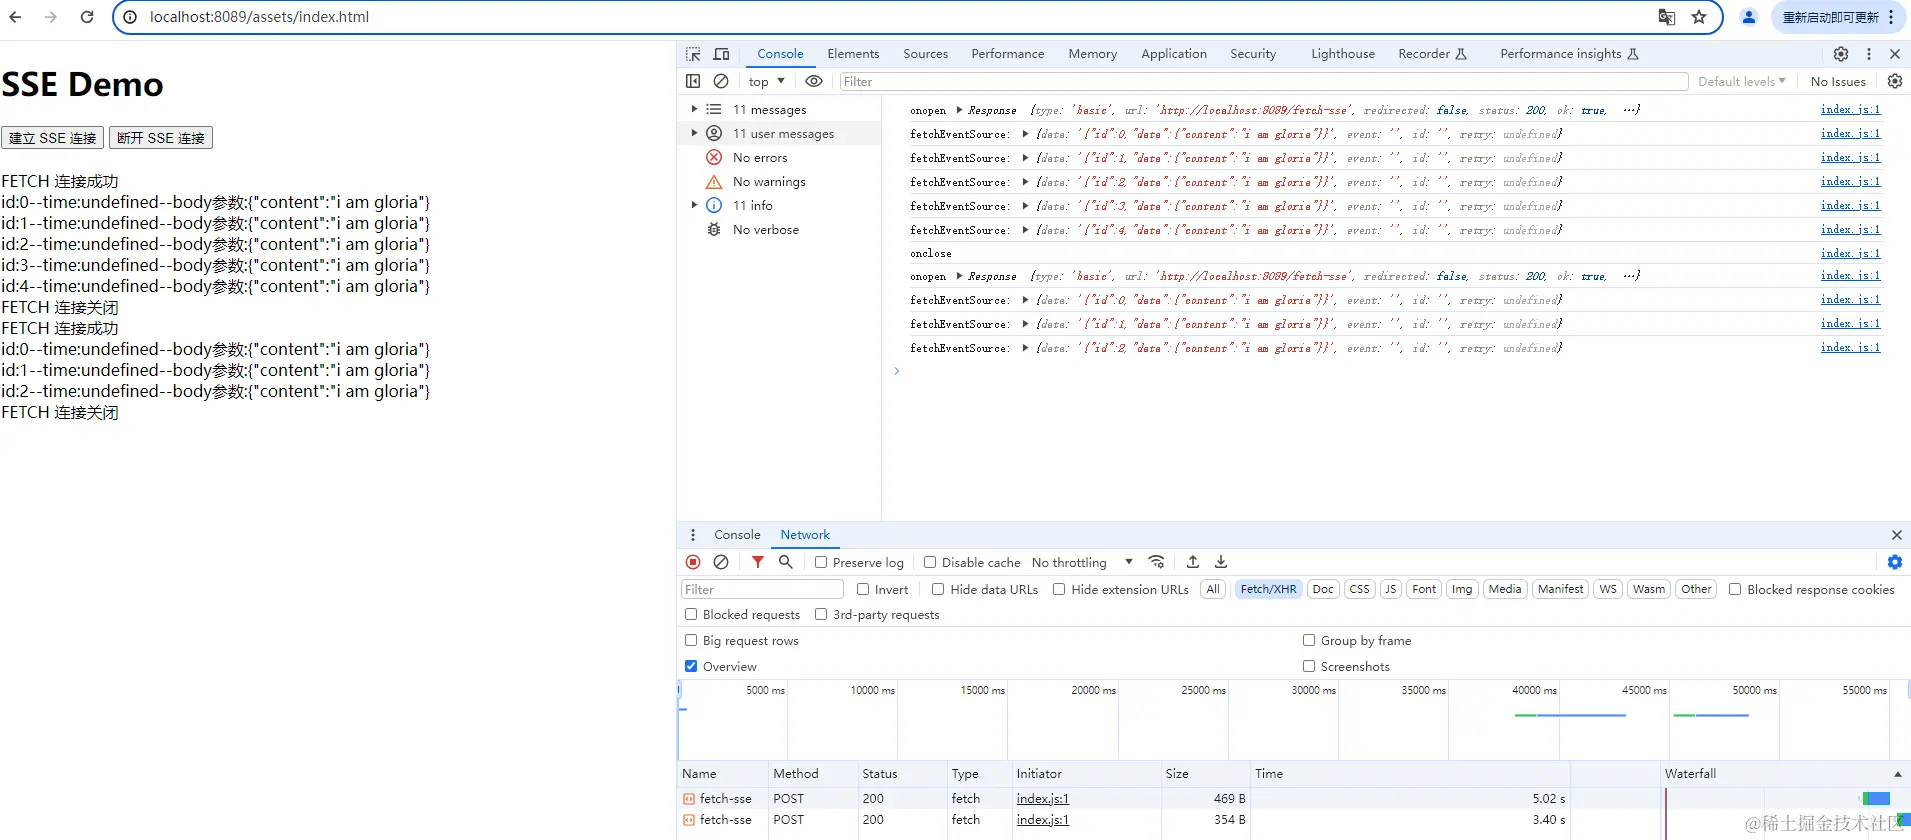Check Blocked requests
1911x840 pixels.
691,614
